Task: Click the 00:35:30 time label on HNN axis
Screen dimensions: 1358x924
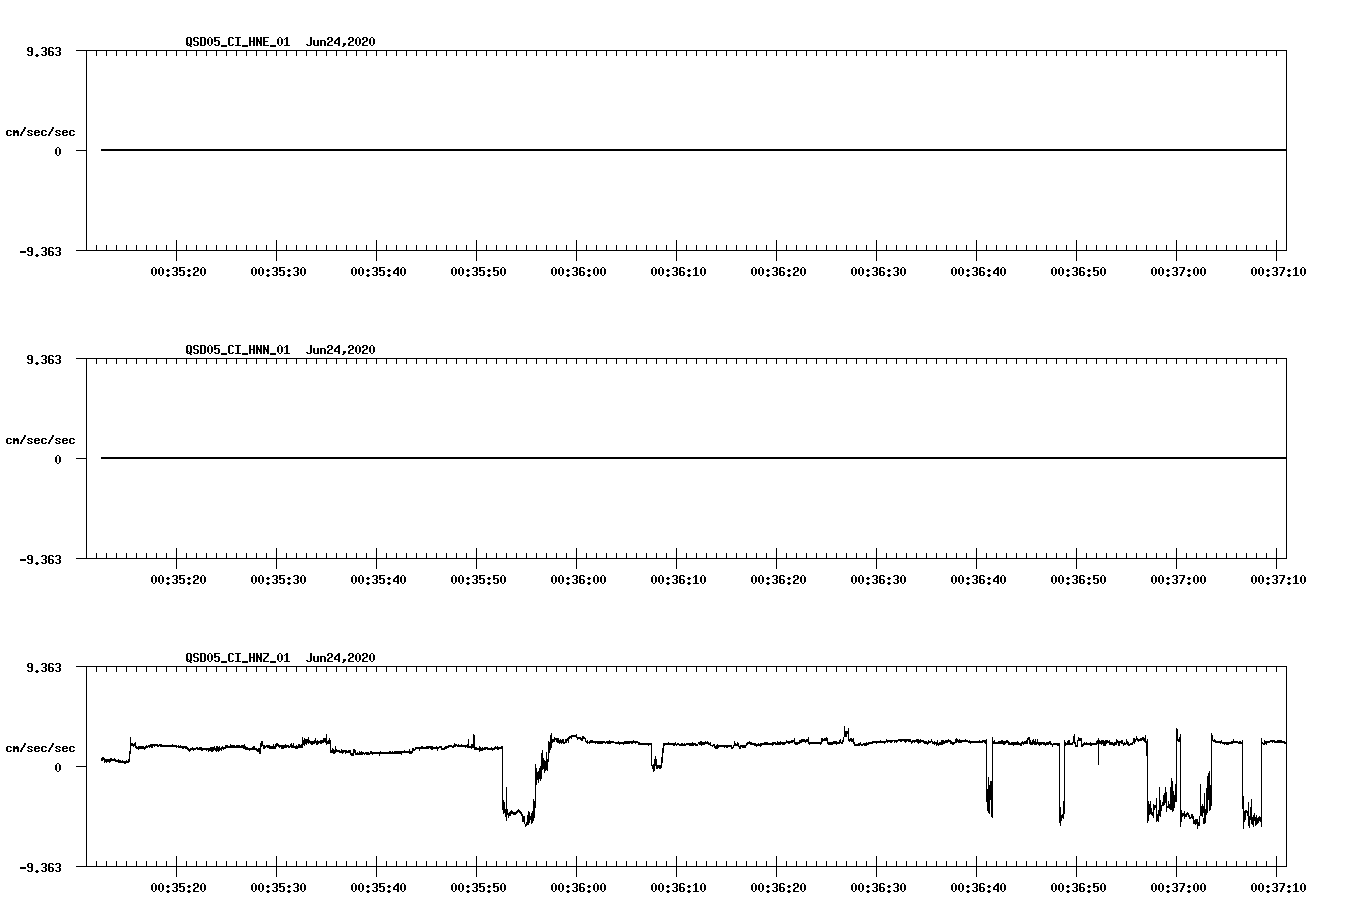Action: pos(278,579)
